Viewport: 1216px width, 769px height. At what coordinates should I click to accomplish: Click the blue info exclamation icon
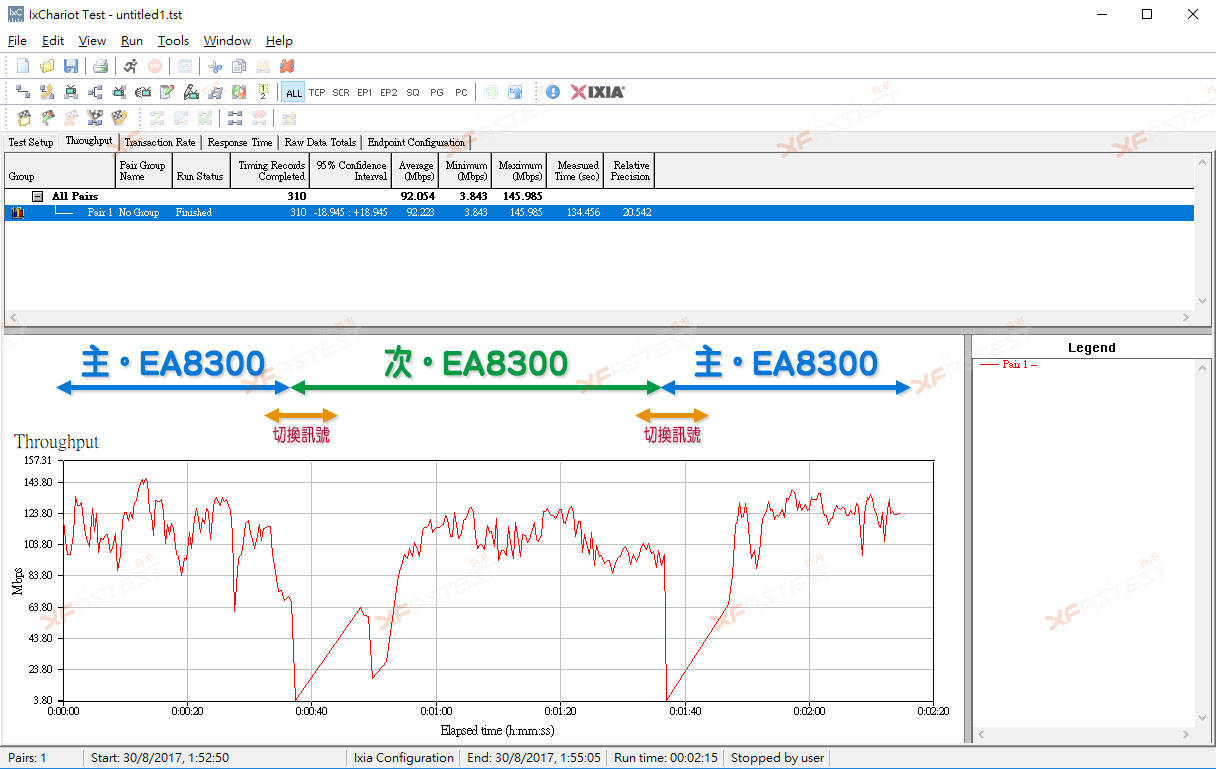click(x=553, y=92)
